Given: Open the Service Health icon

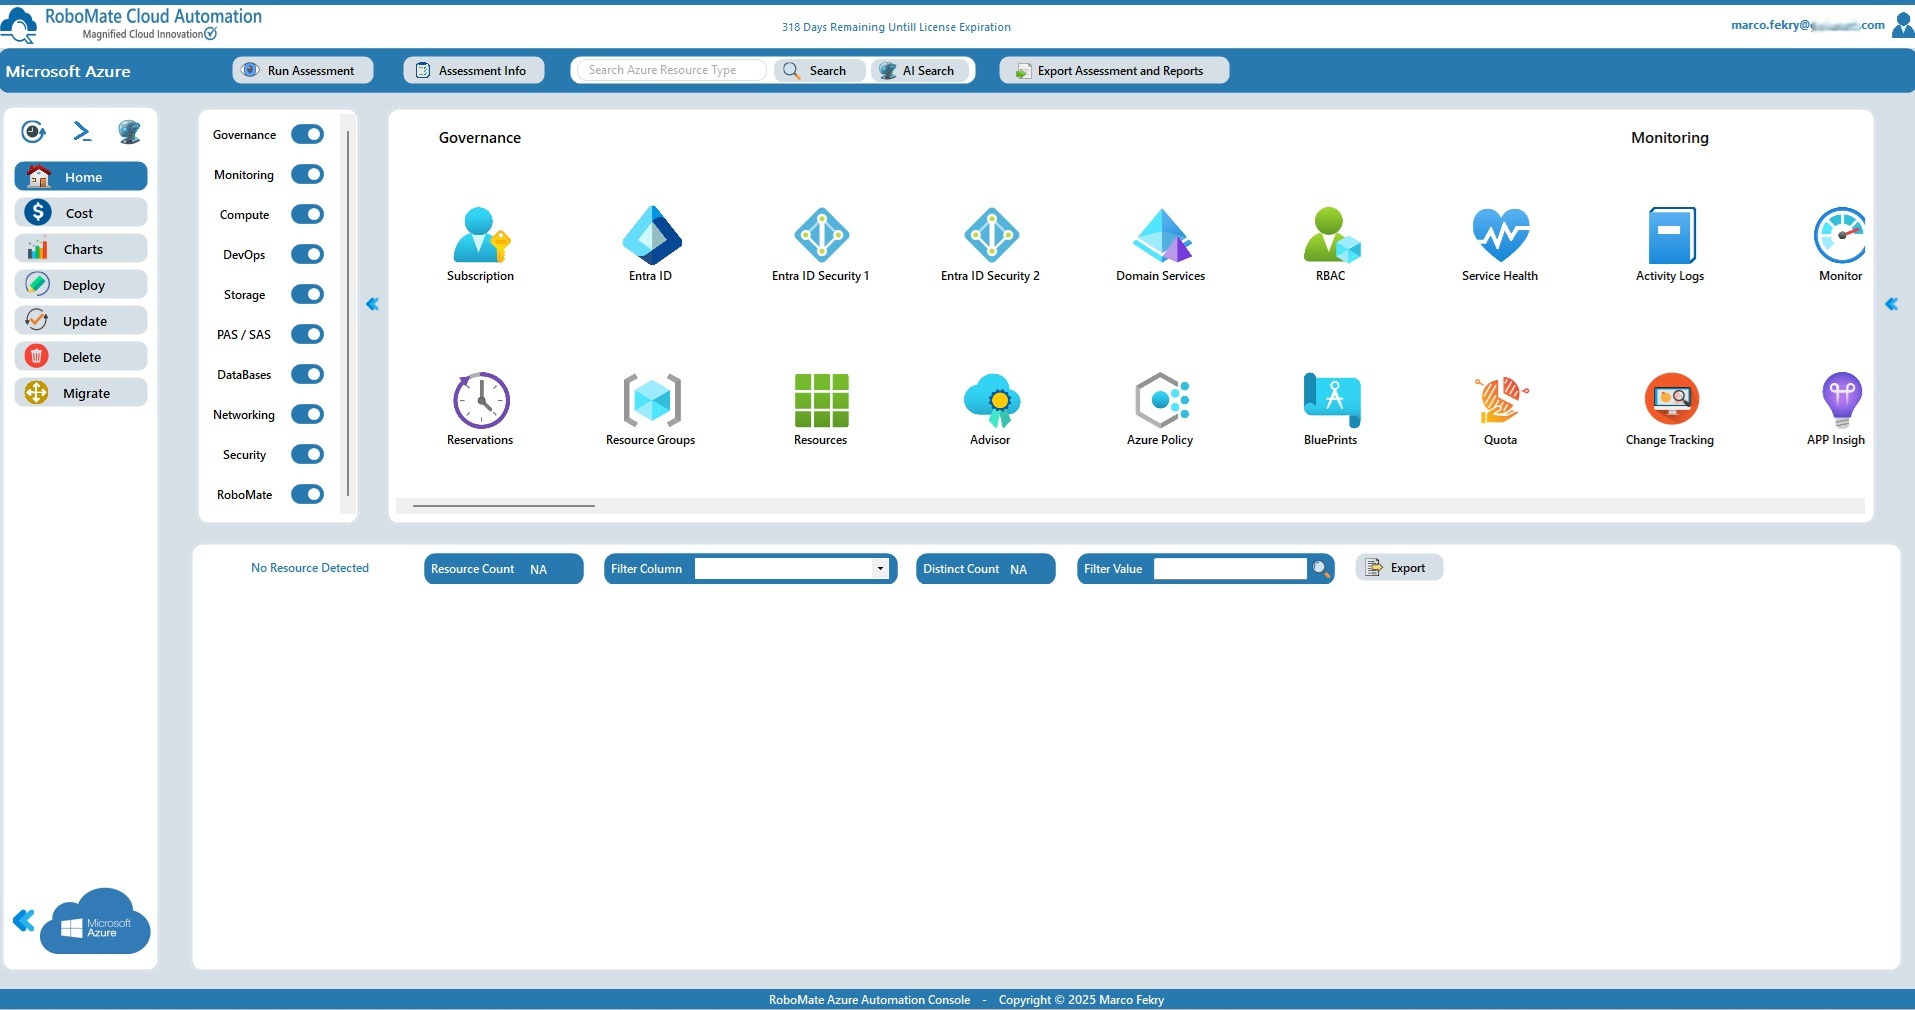Looking at the screenshot, I should pos(1500,235).
